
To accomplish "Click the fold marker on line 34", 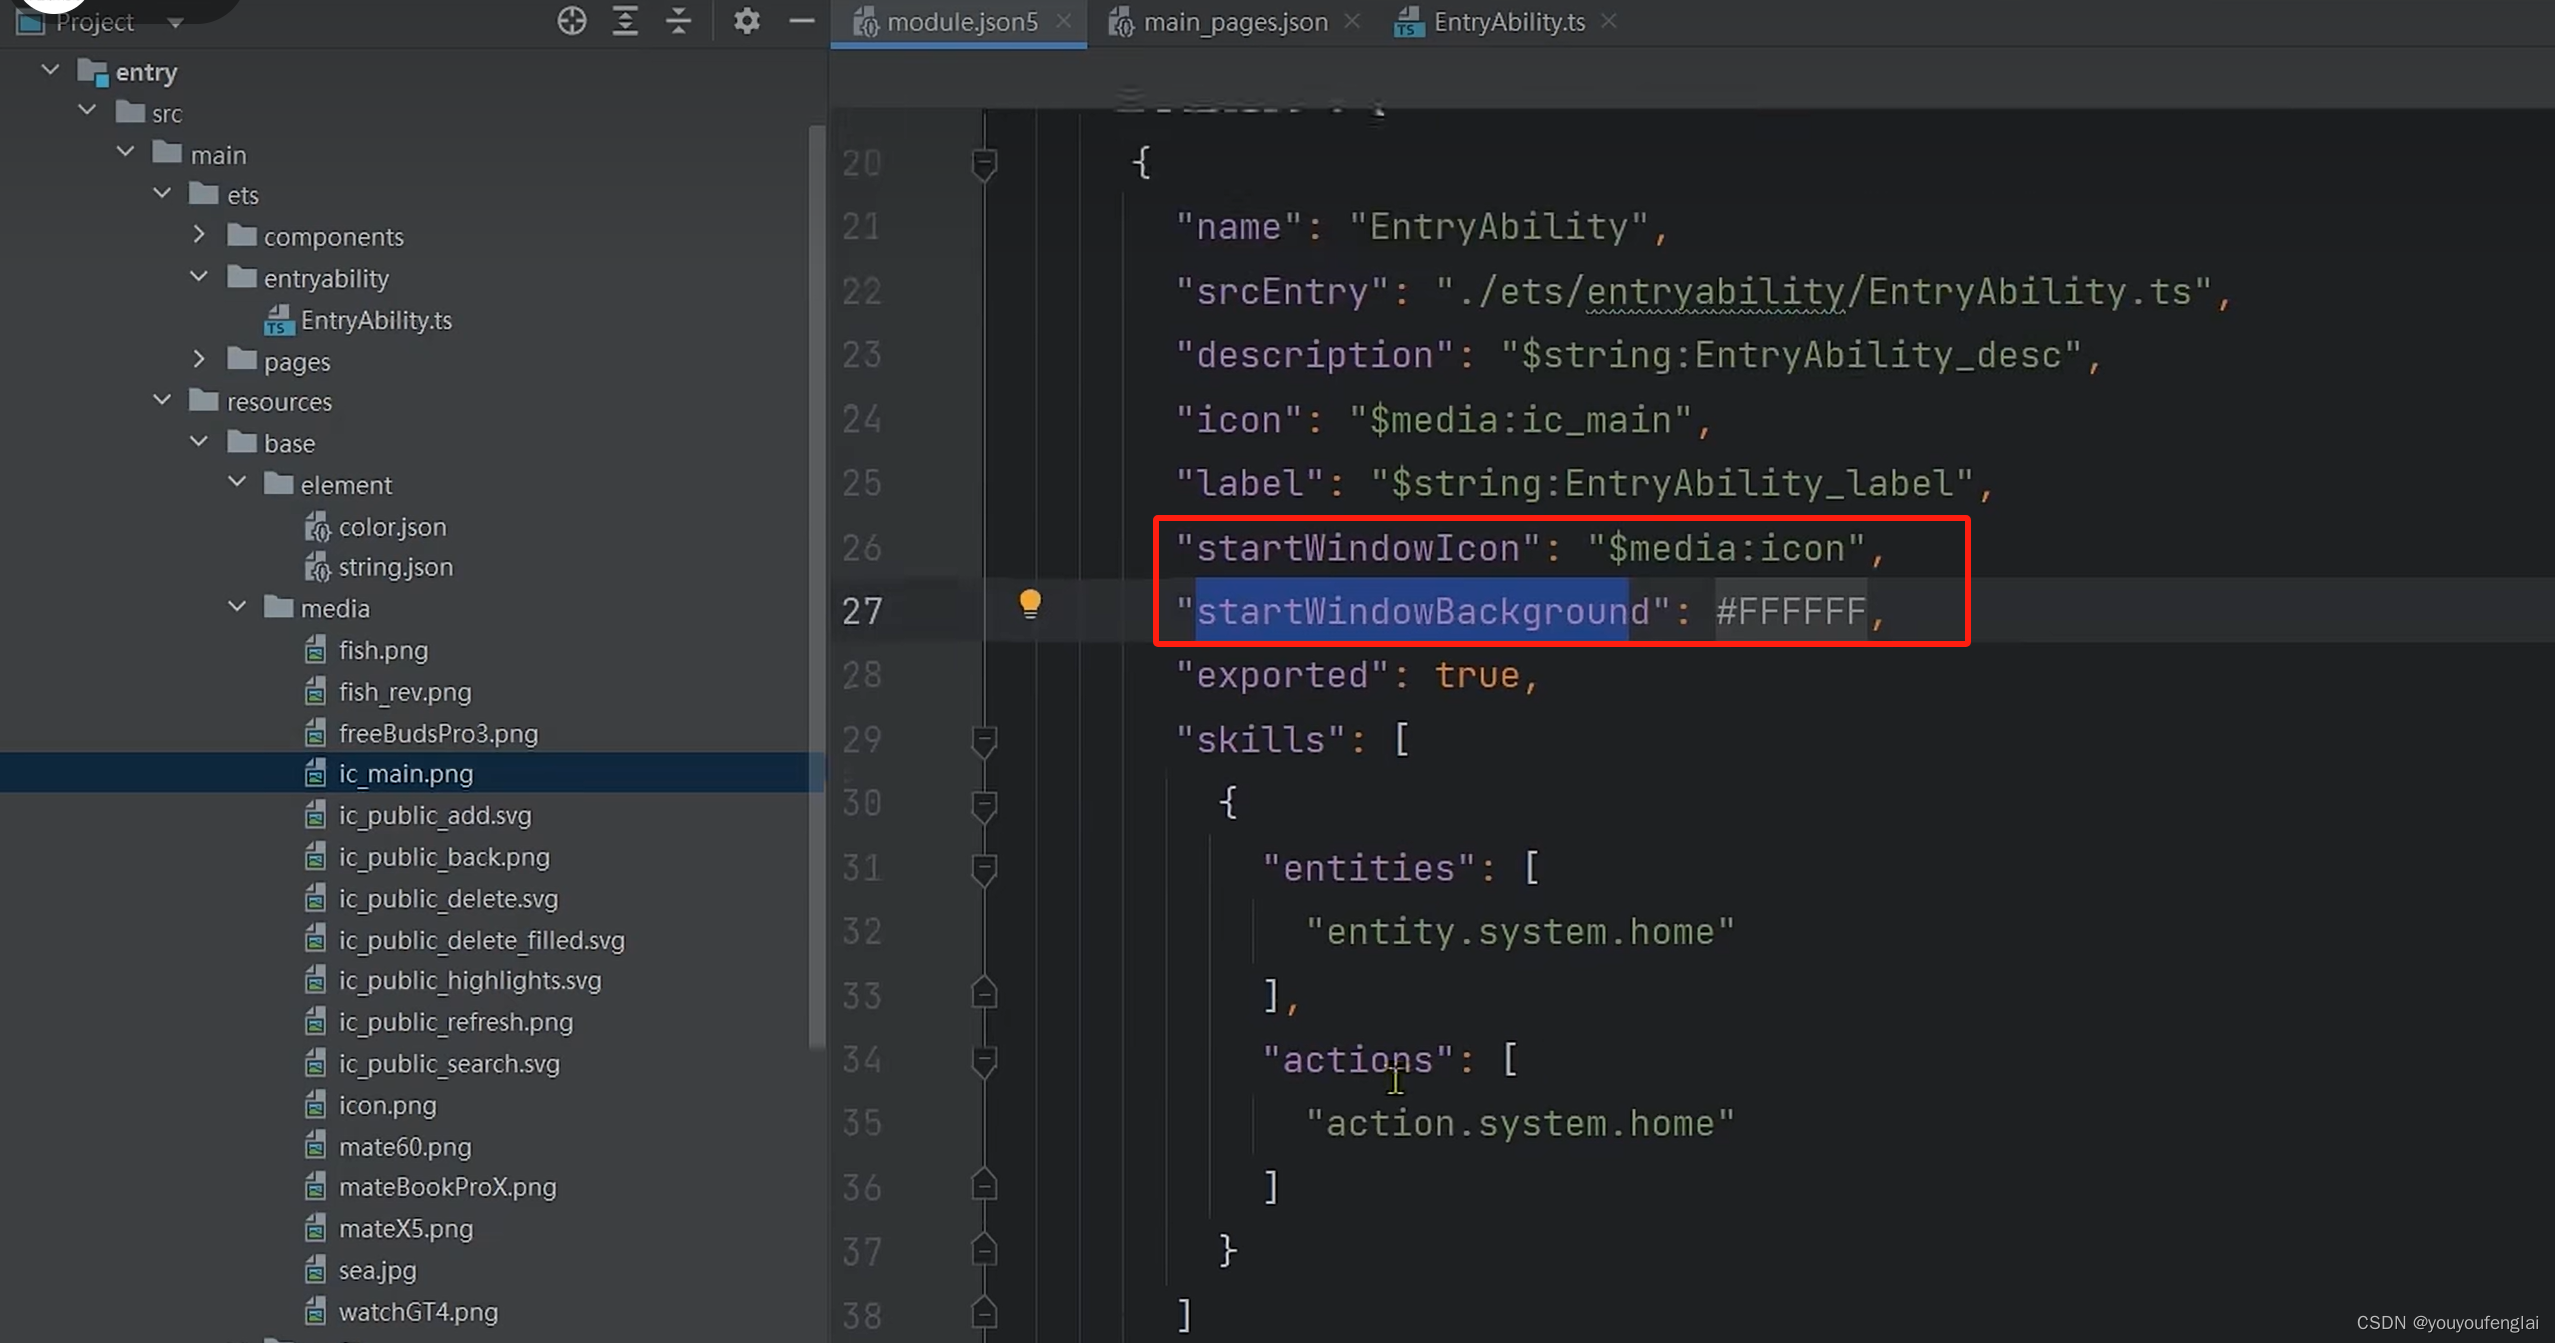I will pyautogui.click(x=984, y=1060).
